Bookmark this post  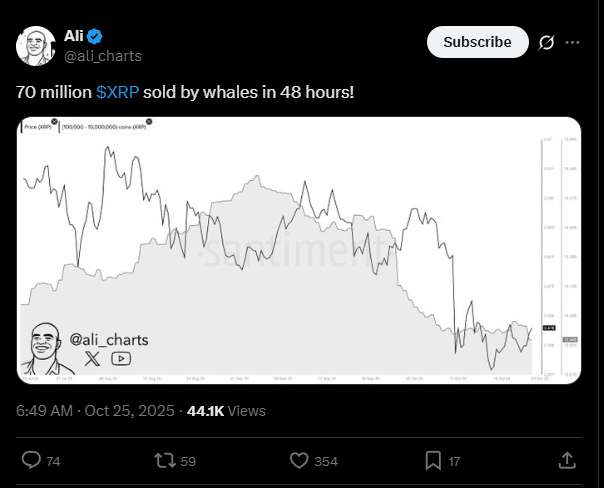coord(433,460)
